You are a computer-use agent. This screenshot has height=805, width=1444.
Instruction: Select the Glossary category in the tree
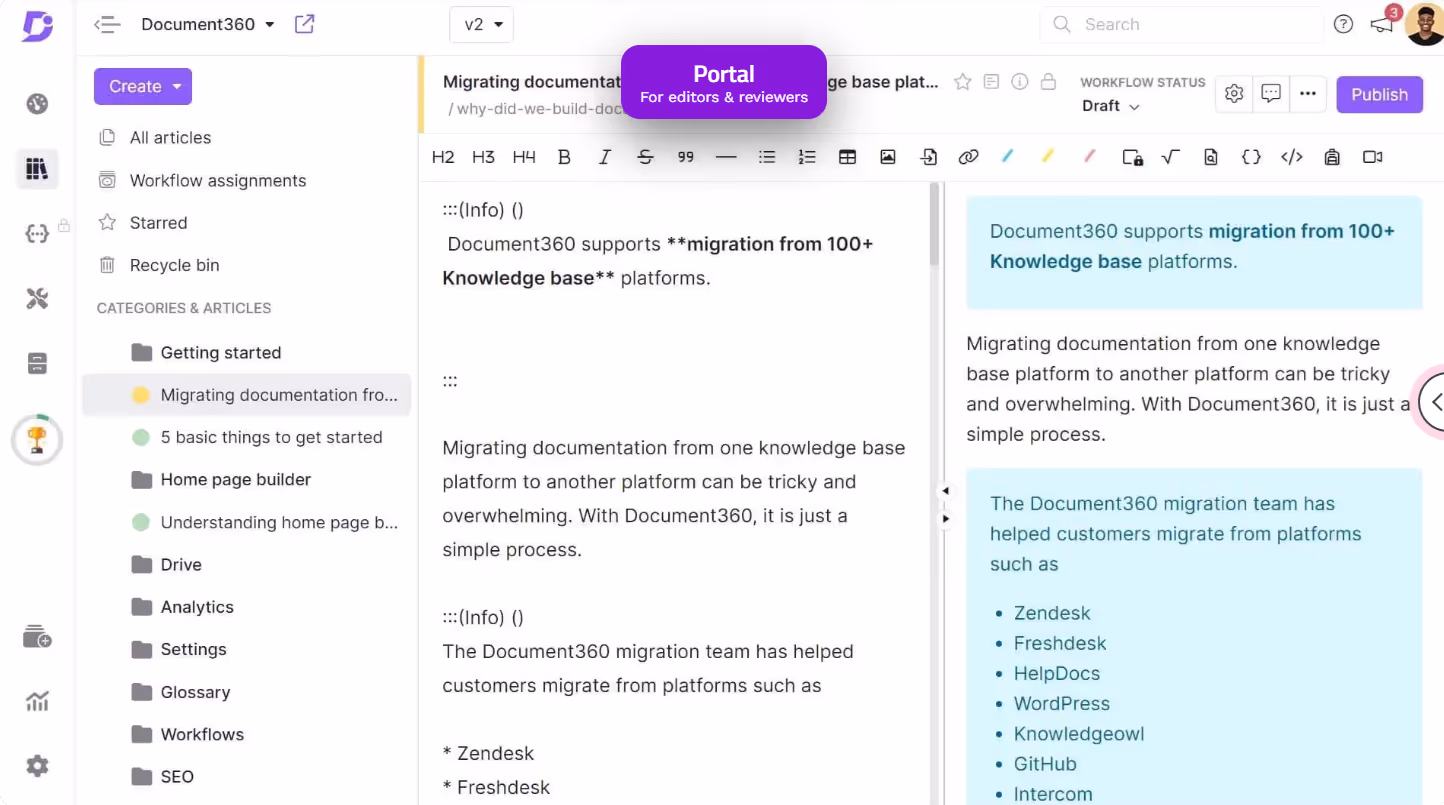195,692
